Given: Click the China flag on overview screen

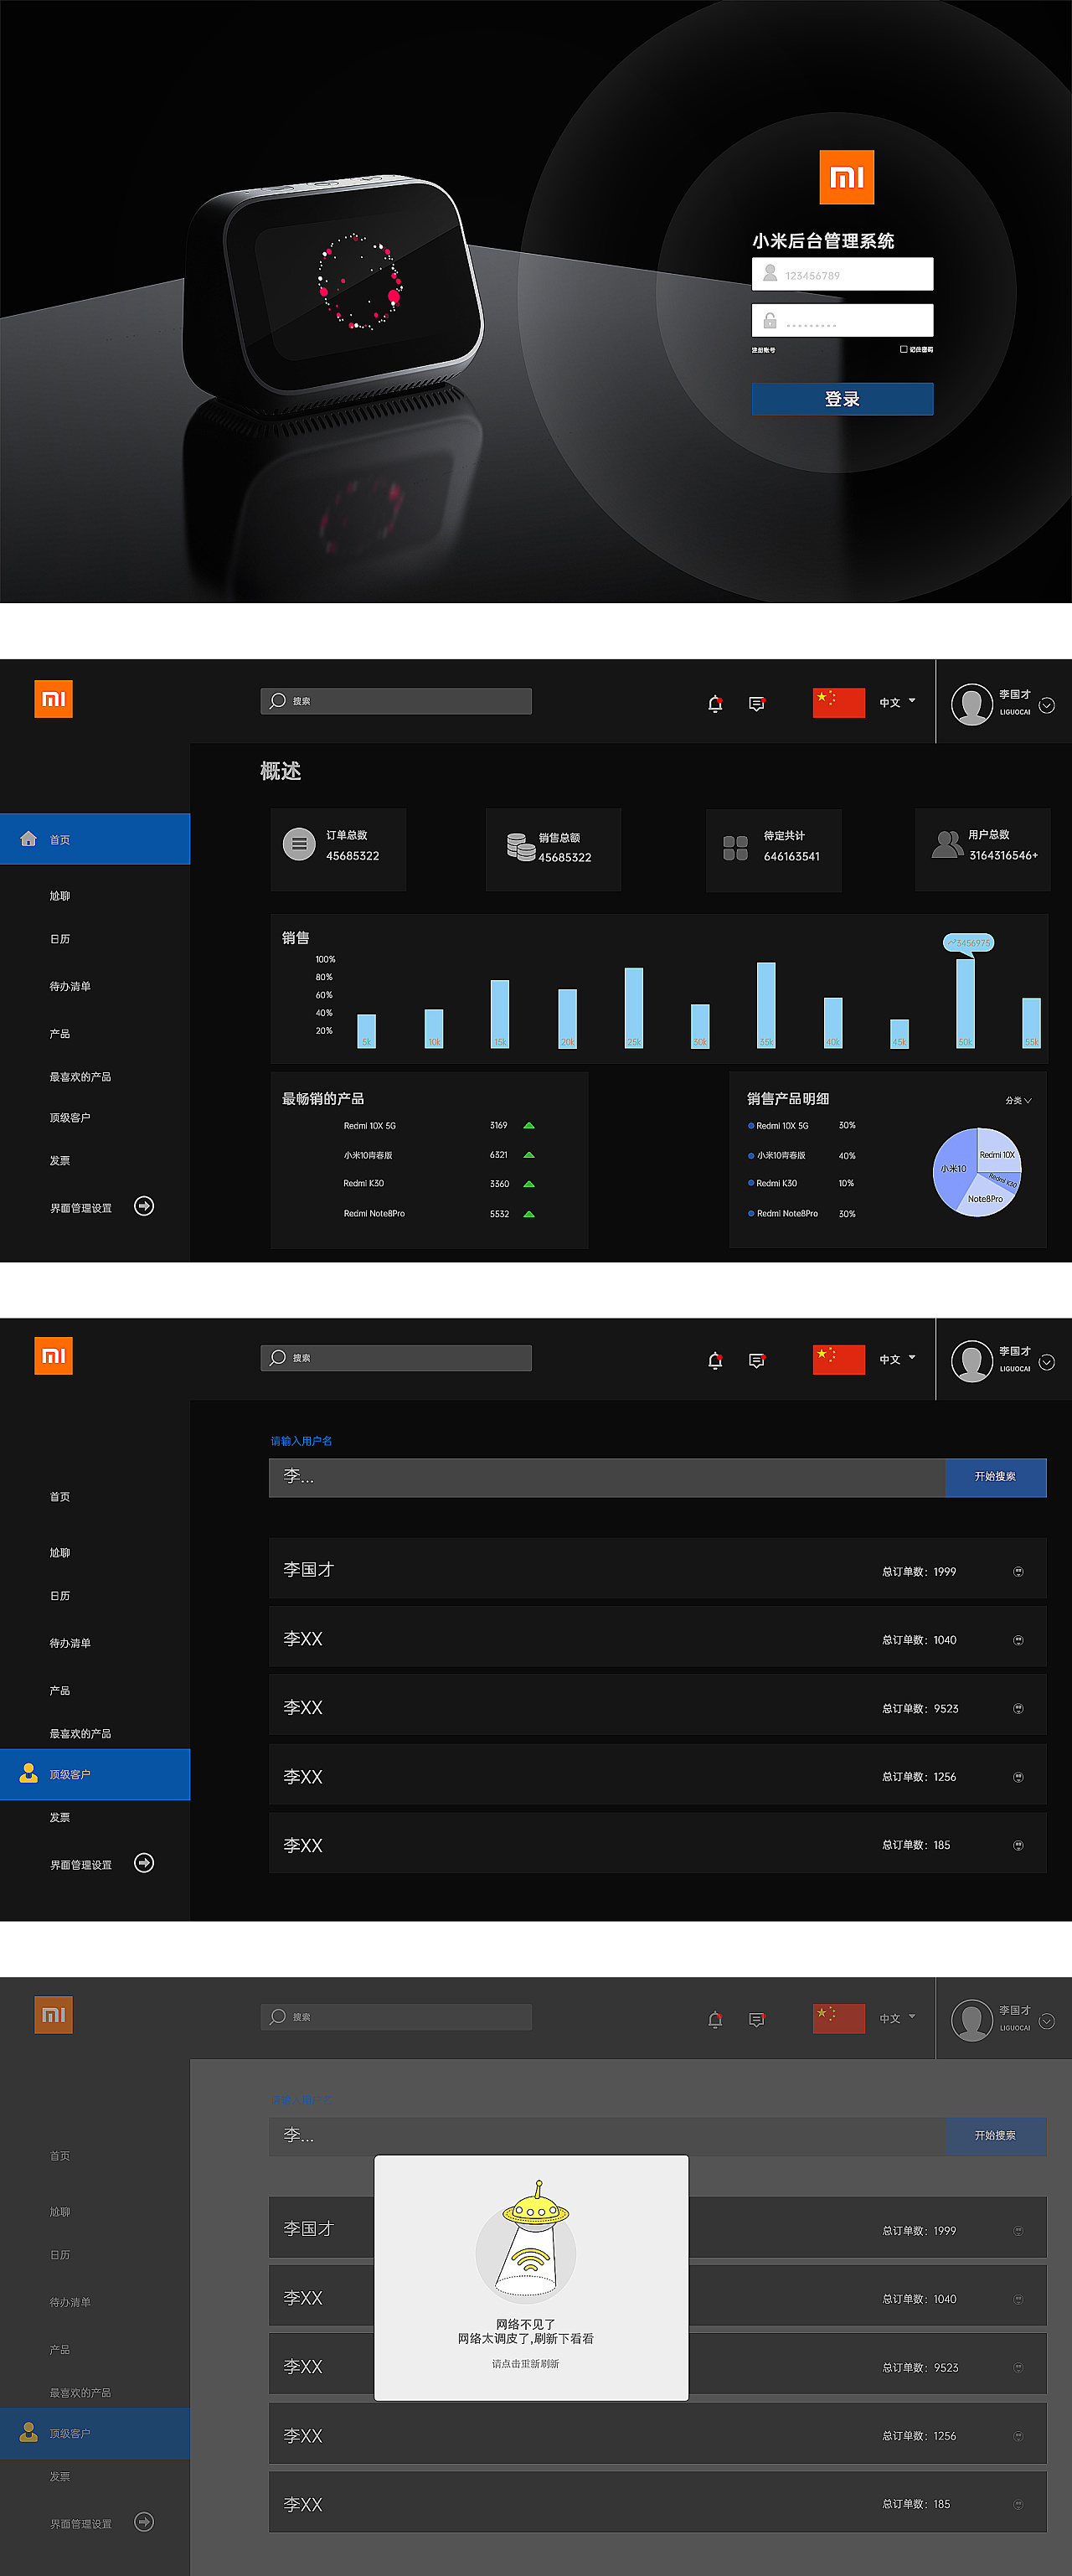Looking at the screenshot, I should click(x=839, y=702).
